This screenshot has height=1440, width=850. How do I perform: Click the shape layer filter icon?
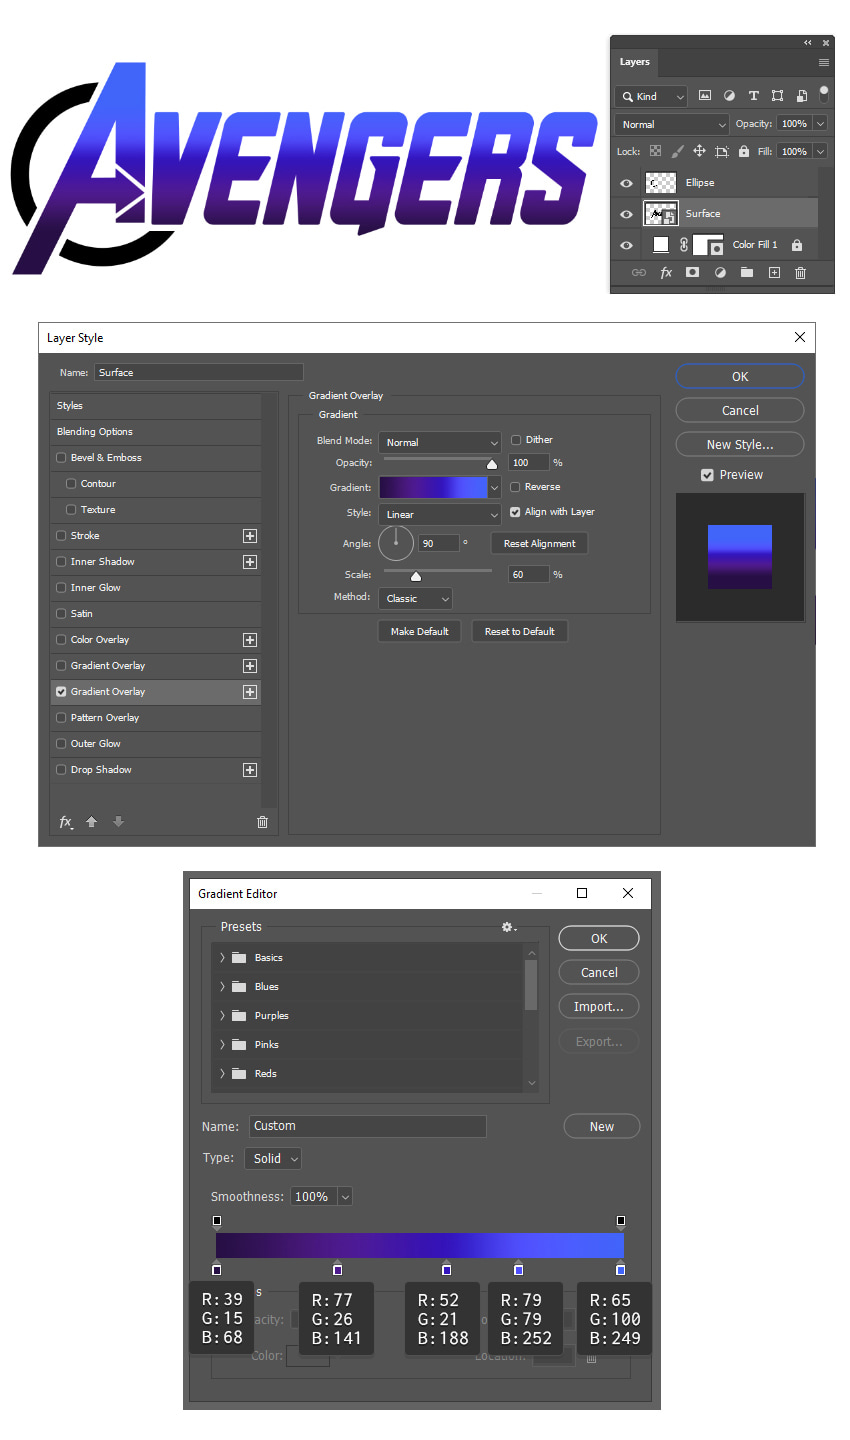(777, 96)
